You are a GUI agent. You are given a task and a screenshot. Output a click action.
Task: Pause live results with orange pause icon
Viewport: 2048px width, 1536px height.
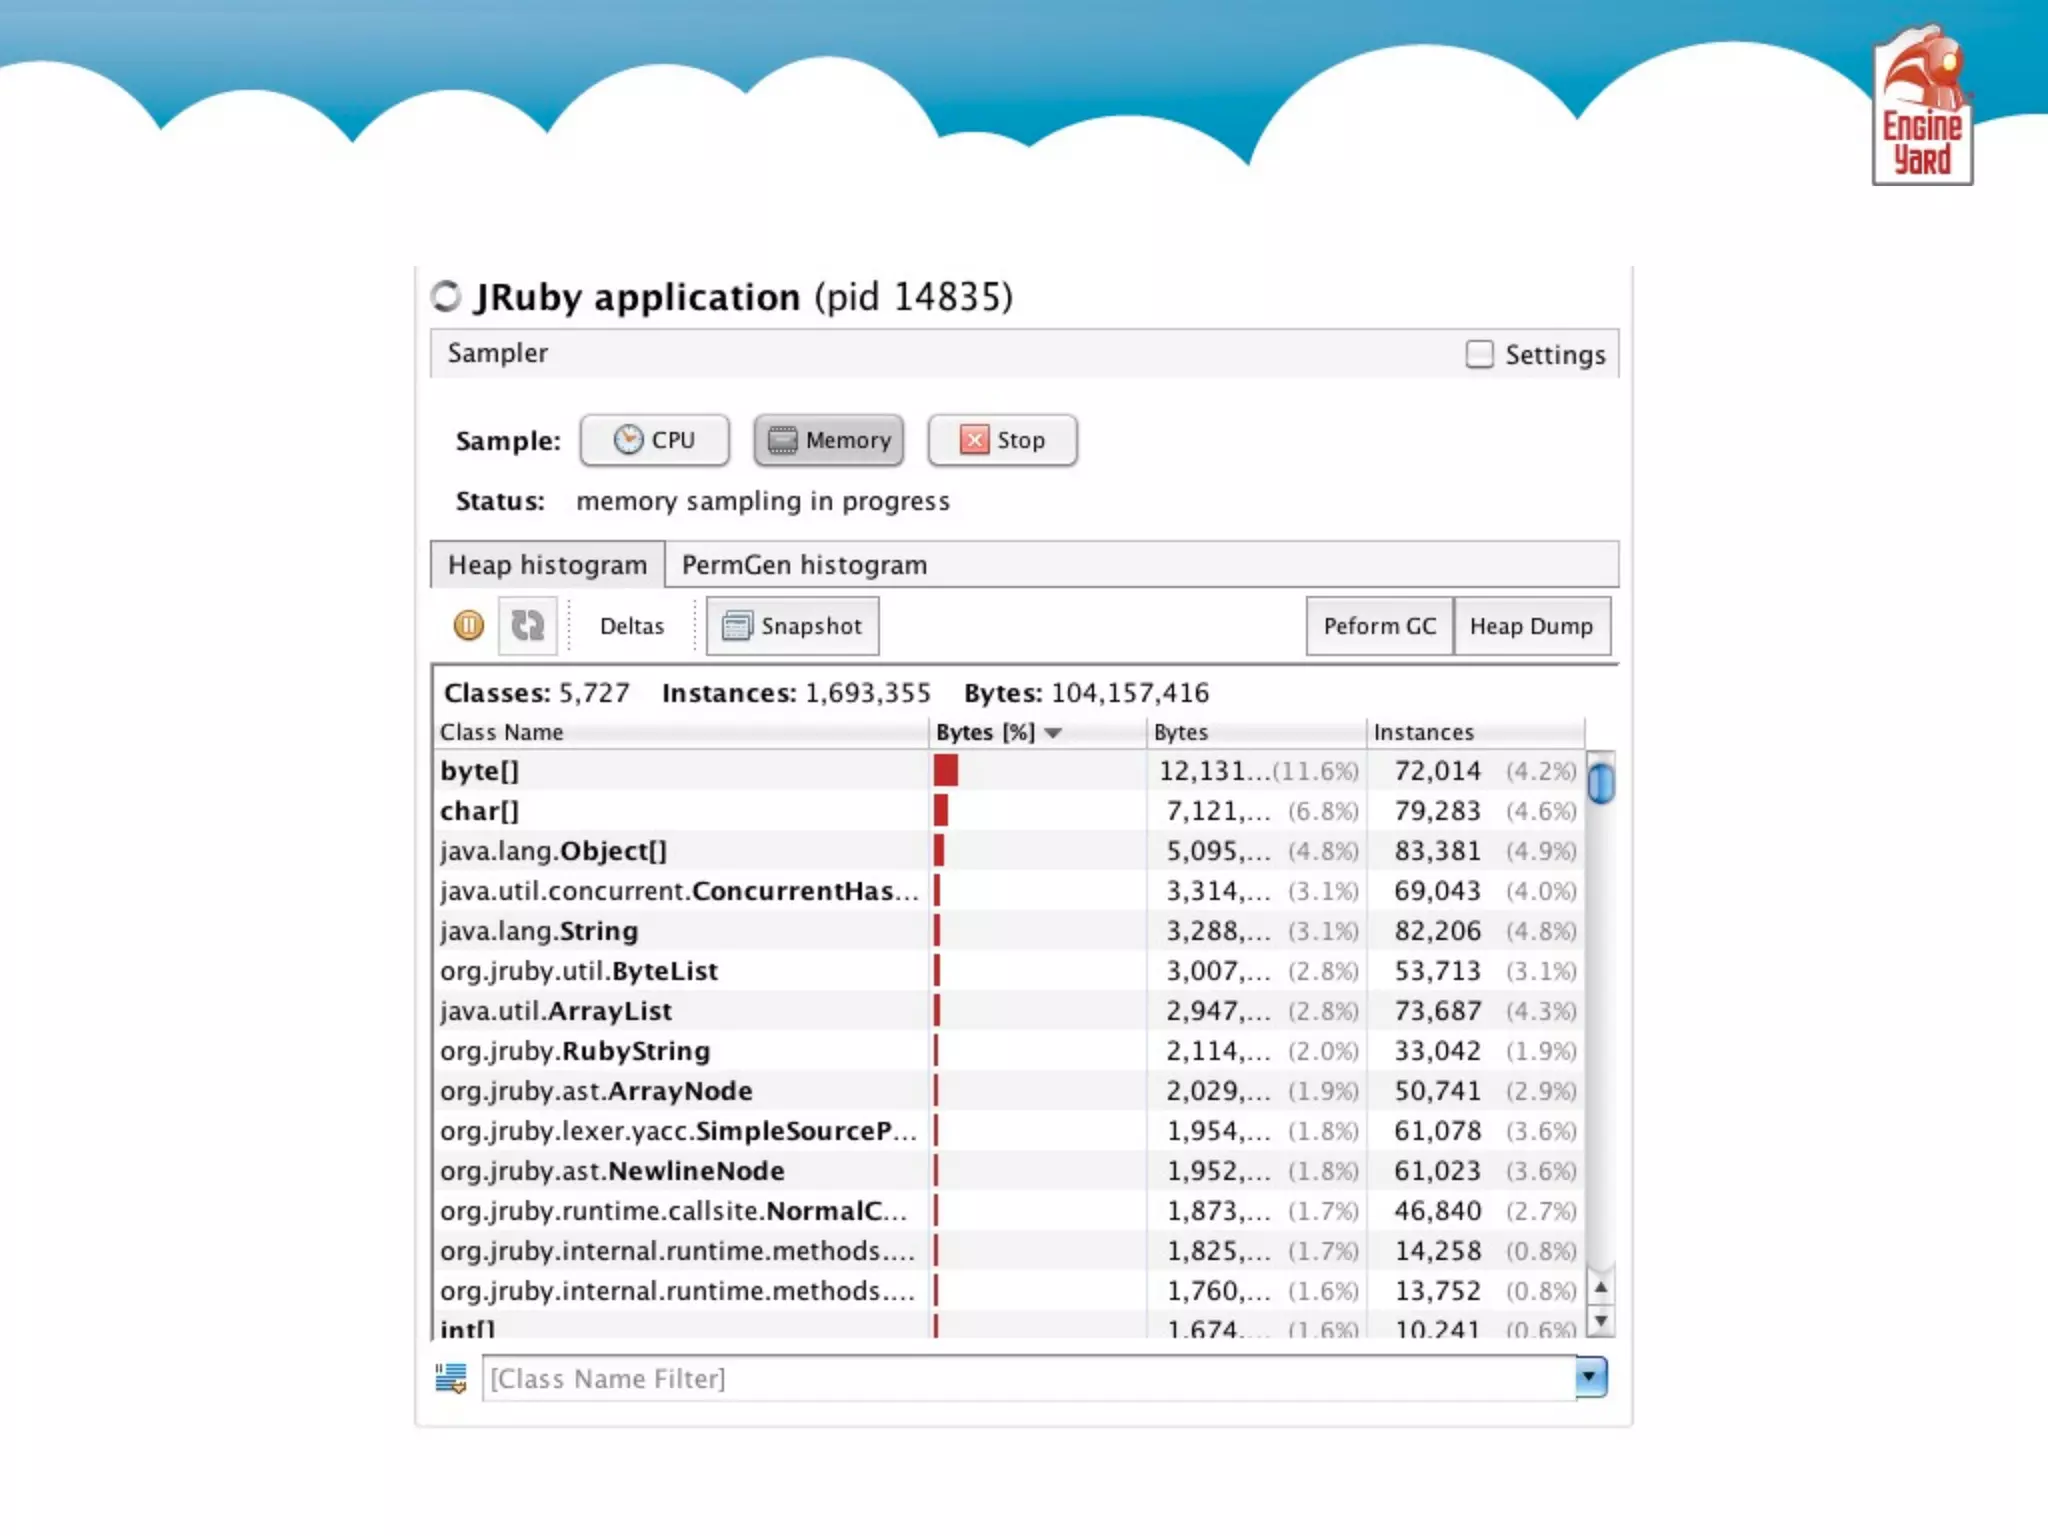(468, 626)
